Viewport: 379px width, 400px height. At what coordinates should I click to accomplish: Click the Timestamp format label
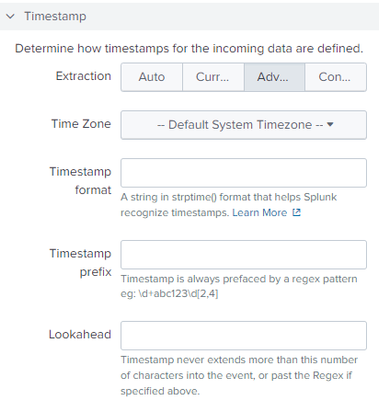point(80,181)
